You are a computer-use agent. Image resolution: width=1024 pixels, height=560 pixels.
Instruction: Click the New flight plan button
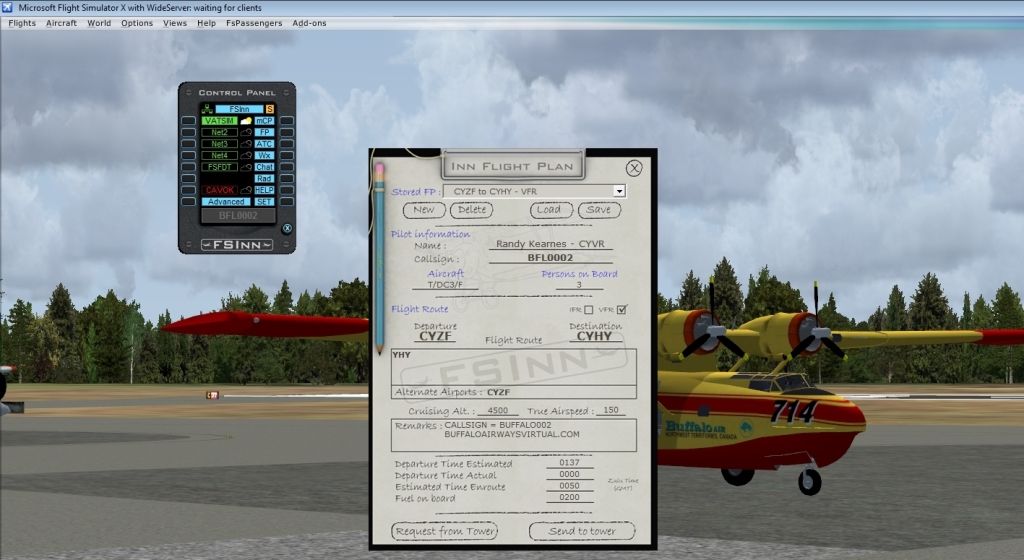pos(424,210)
